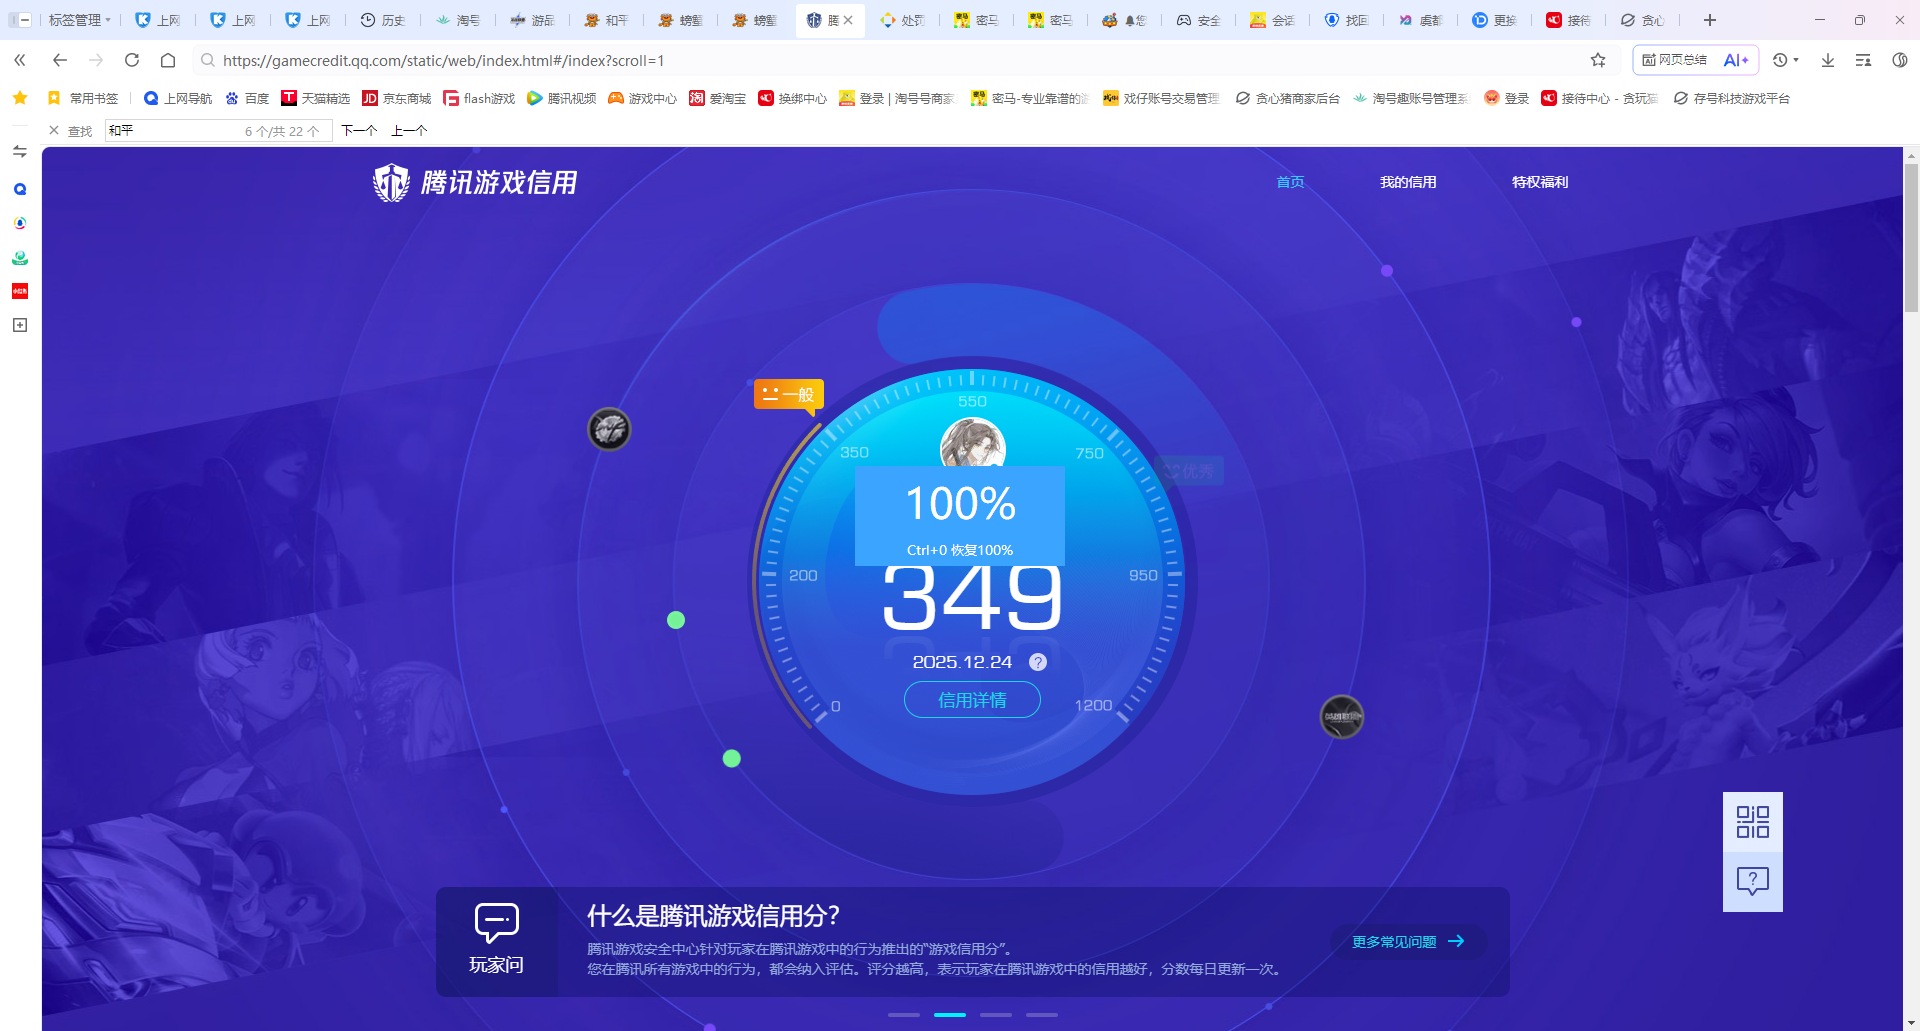
Task: Click the 信用详情 button
Action: pyautogui.click(x=971, y=700)
